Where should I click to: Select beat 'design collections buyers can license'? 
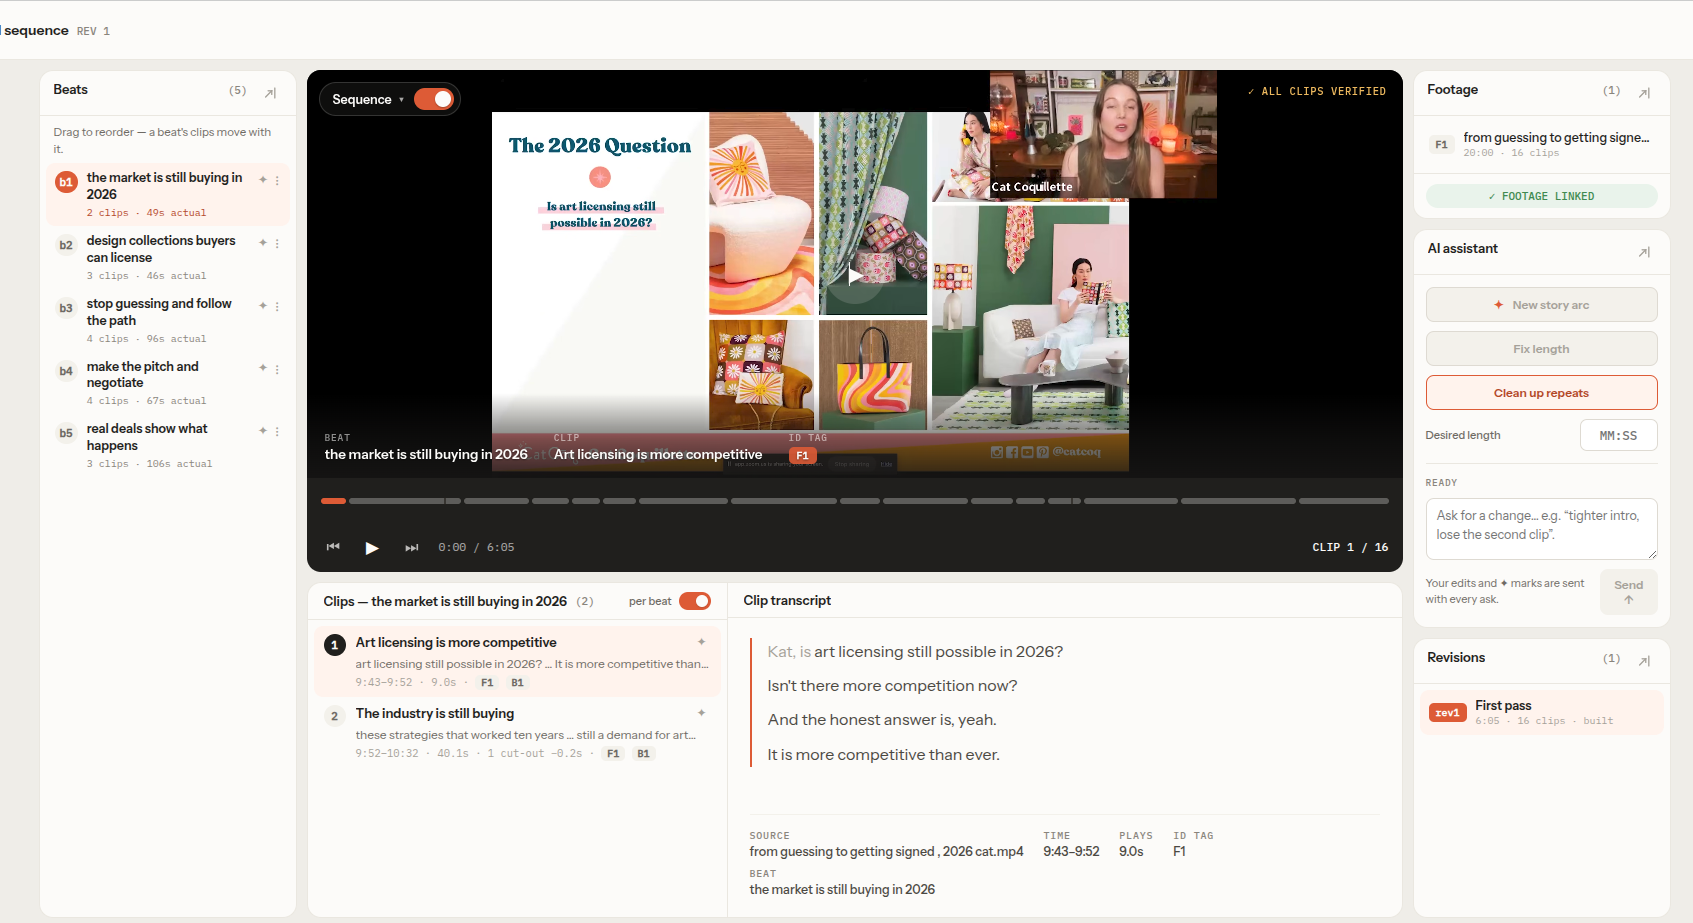coord(168,257)
